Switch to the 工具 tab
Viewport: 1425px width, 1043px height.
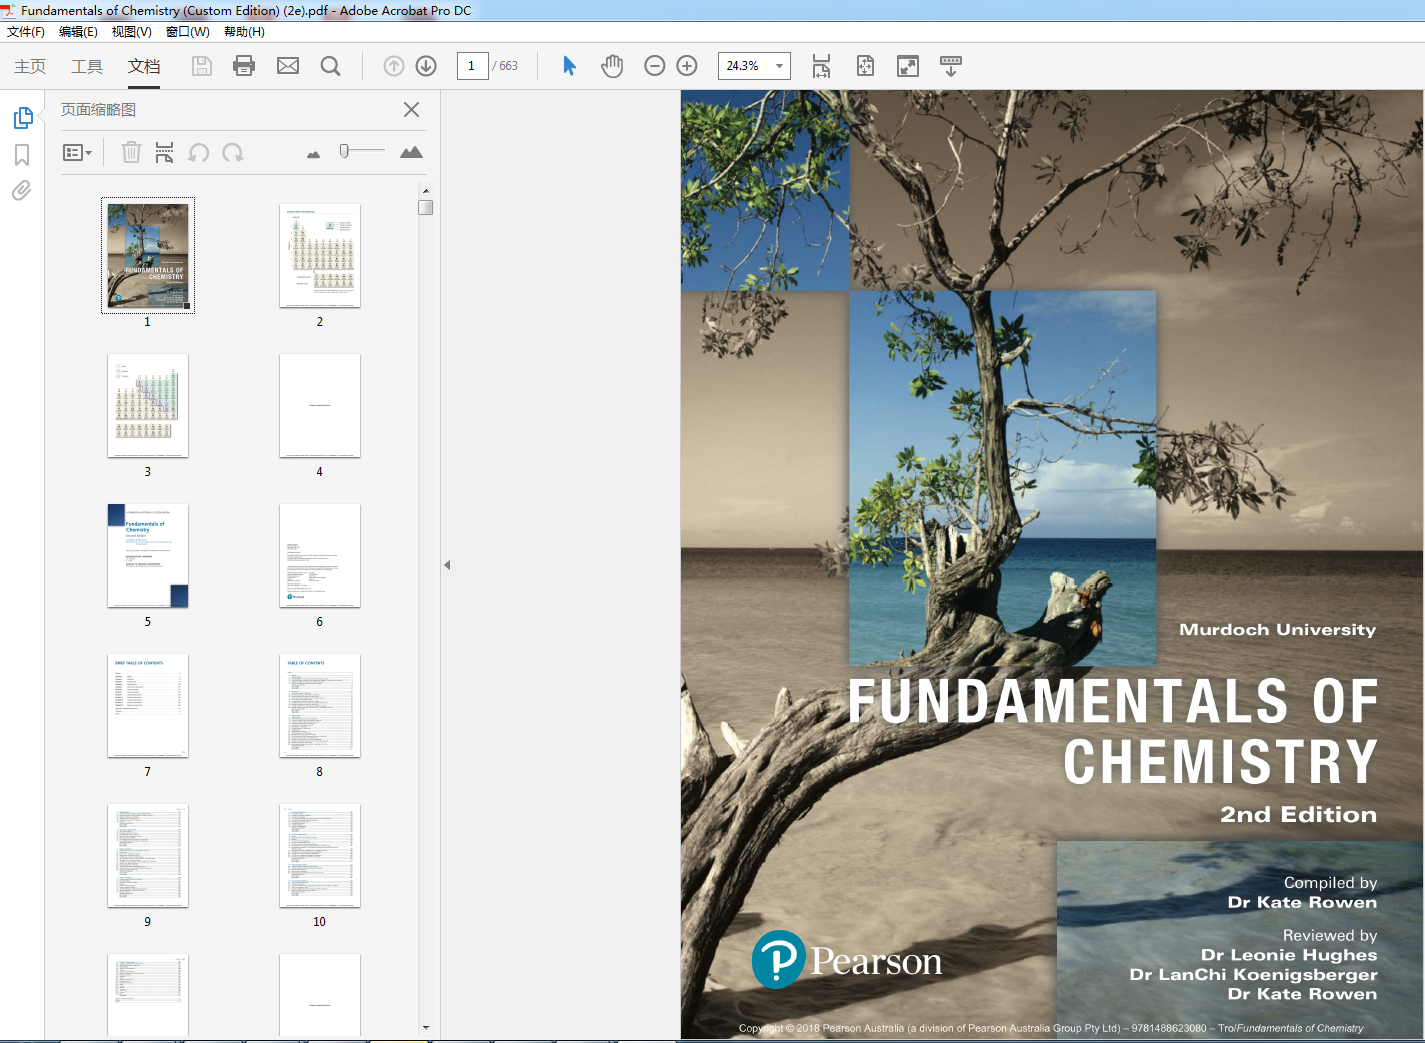(x=87, y=66)
